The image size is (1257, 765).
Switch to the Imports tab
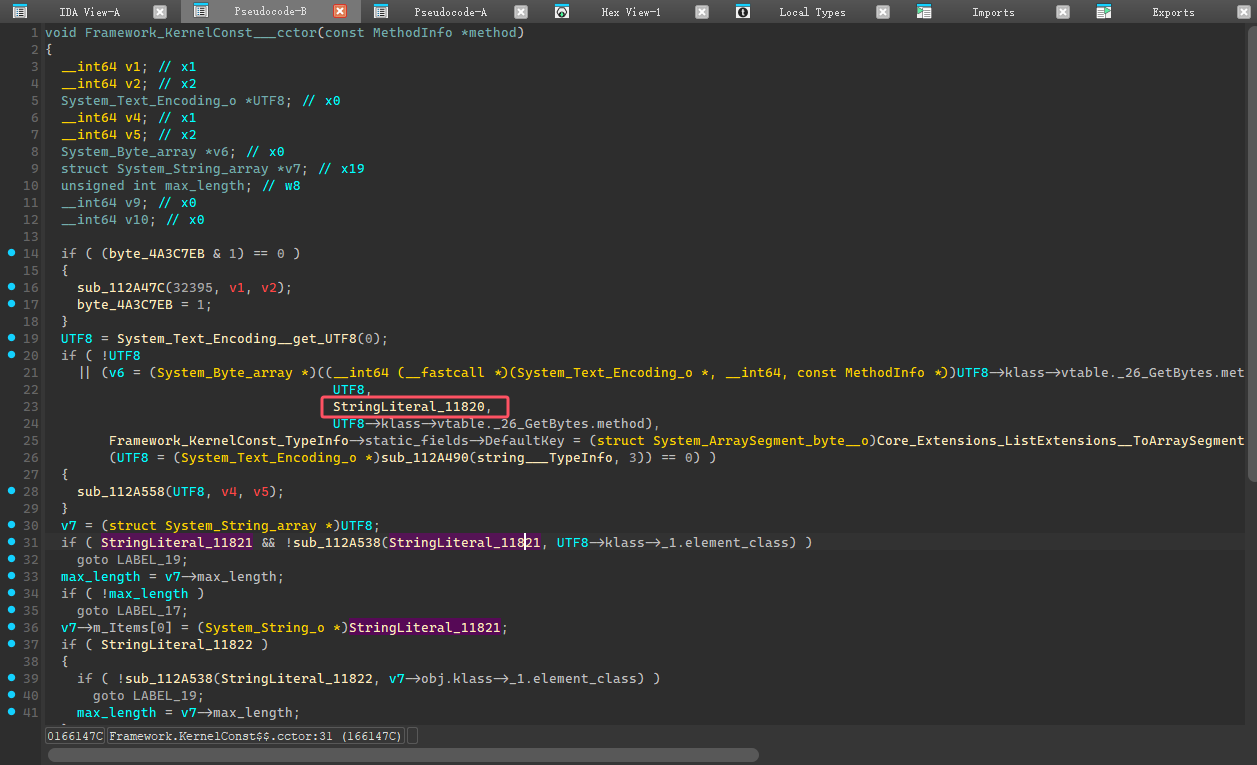[x=992, y=12]
